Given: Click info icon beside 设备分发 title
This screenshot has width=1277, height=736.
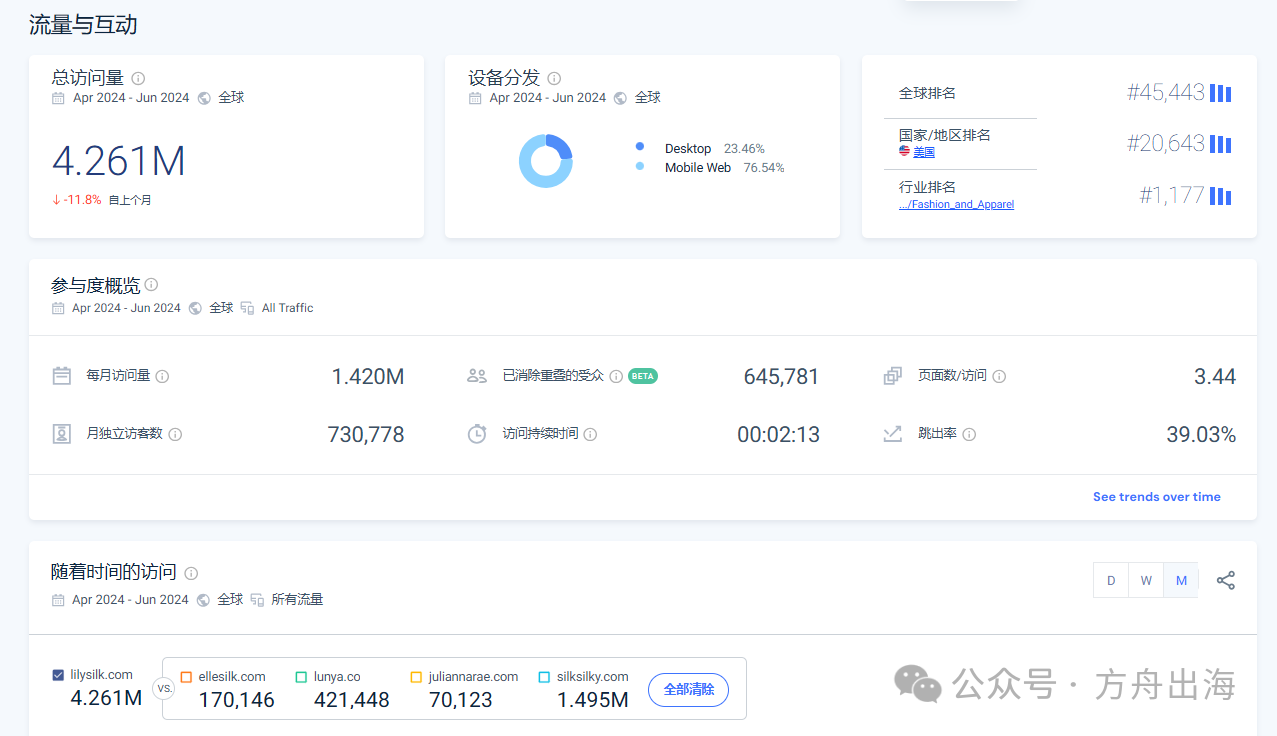Looking at the screenshot, I should click(x=554, y=78).
